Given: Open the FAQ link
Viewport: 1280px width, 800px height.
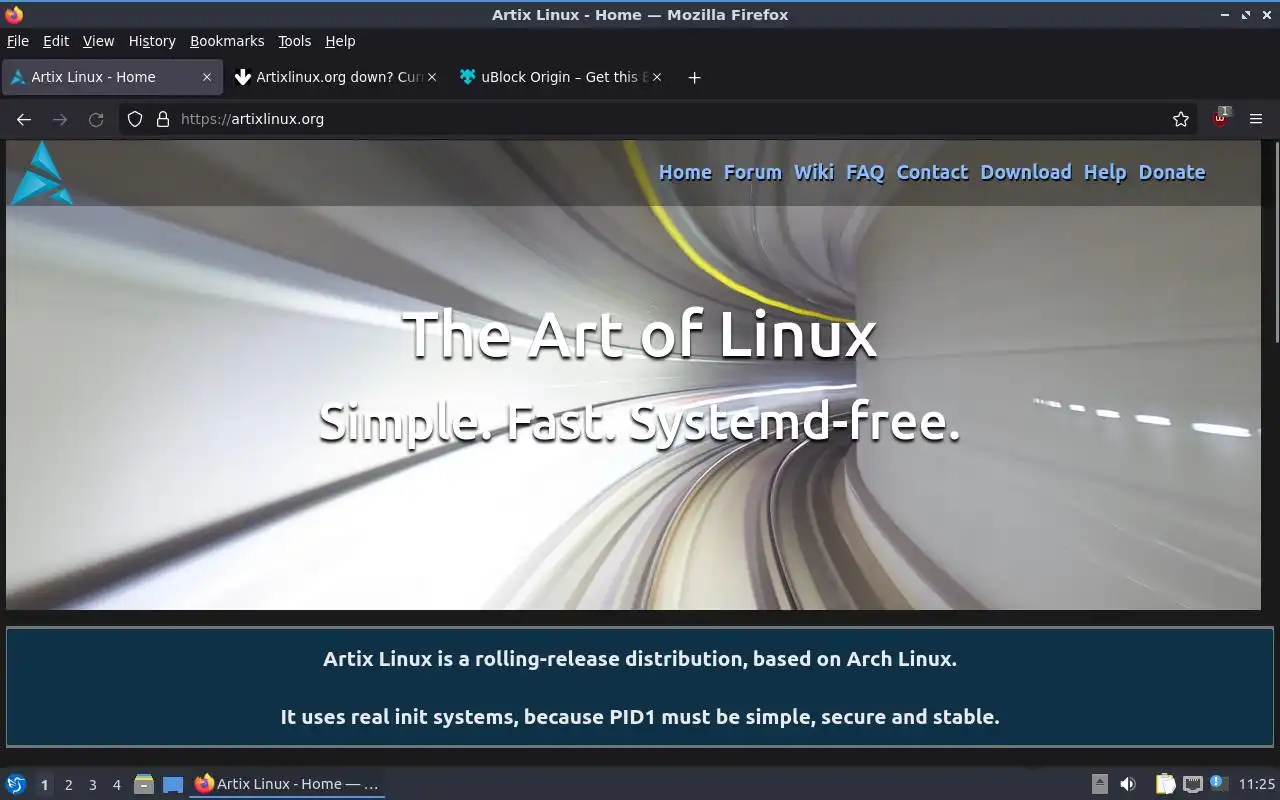Looking at the screenshot, I should pos(865,172).
